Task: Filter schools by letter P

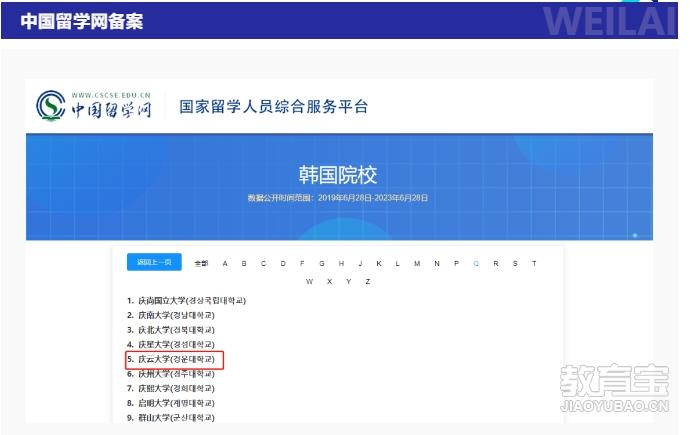Action: [456, 263]
